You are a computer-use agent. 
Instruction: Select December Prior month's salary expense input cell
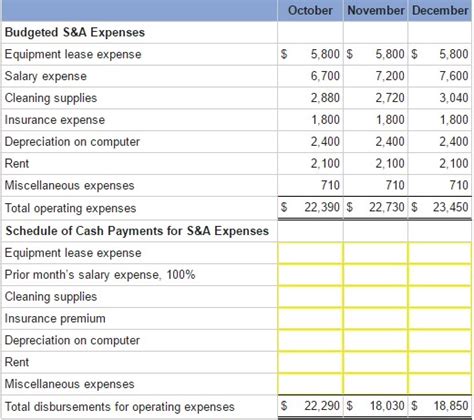pyautogui.click(x=440, y=275)
